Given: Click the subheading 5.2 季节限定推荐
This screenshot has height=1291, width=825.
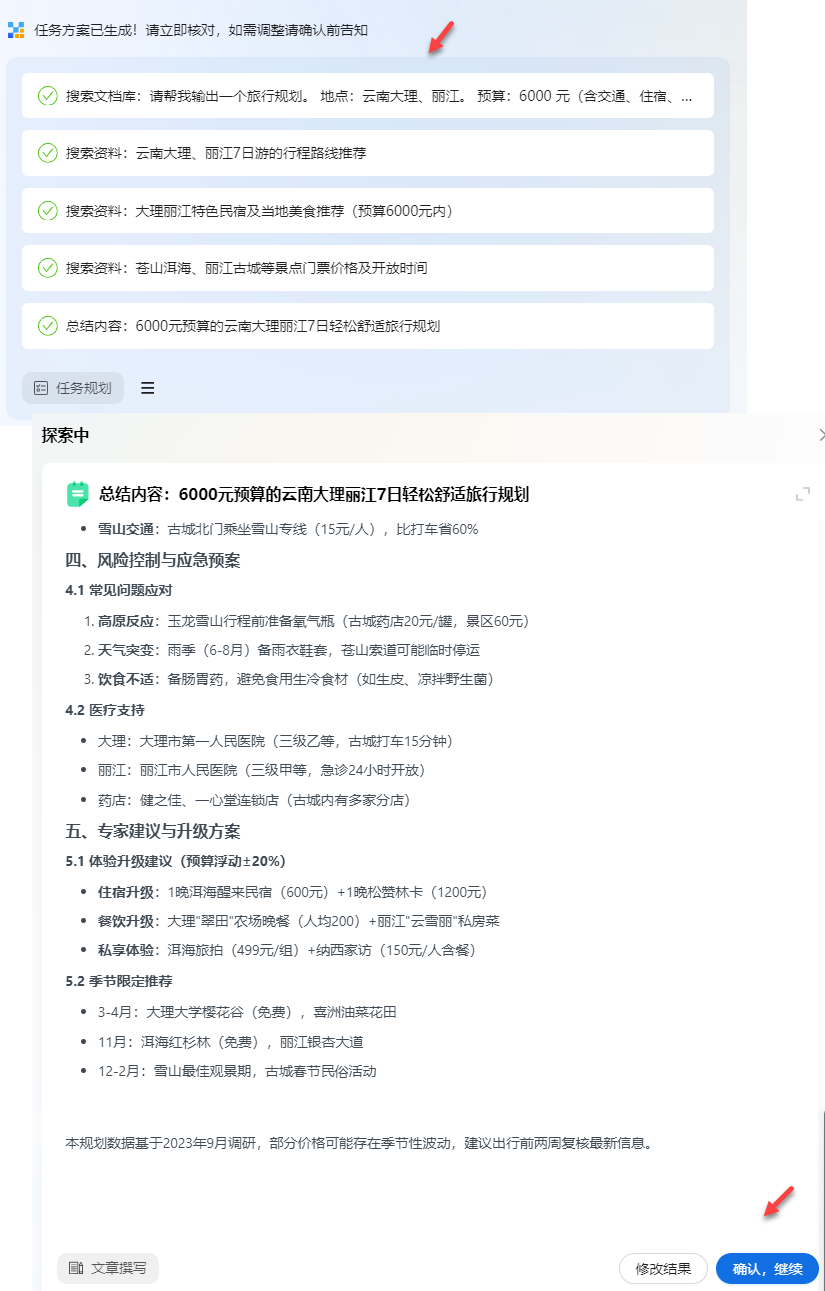Looking at the screenshot, I should coord(119,981).
